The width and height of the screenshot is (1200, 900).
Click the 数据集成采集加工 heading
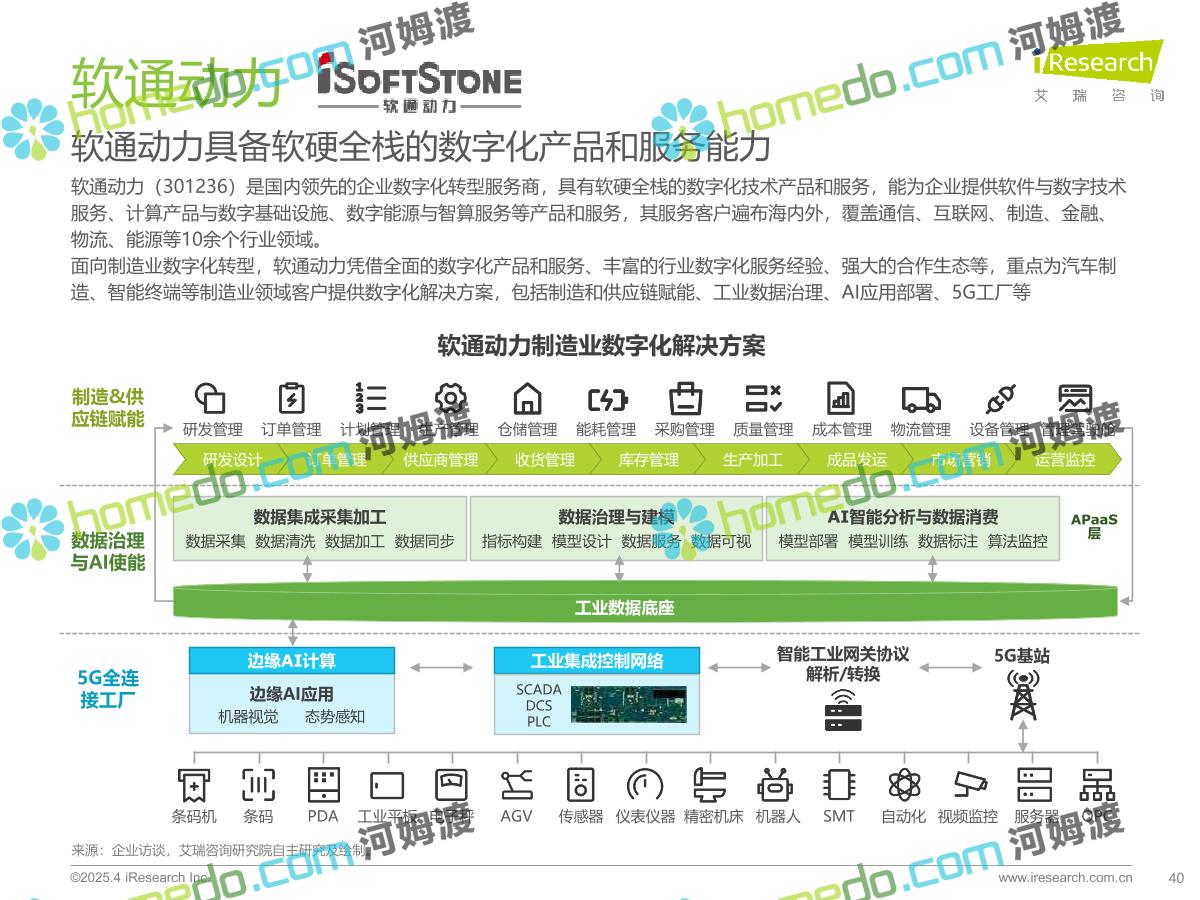tap(320, 517)
